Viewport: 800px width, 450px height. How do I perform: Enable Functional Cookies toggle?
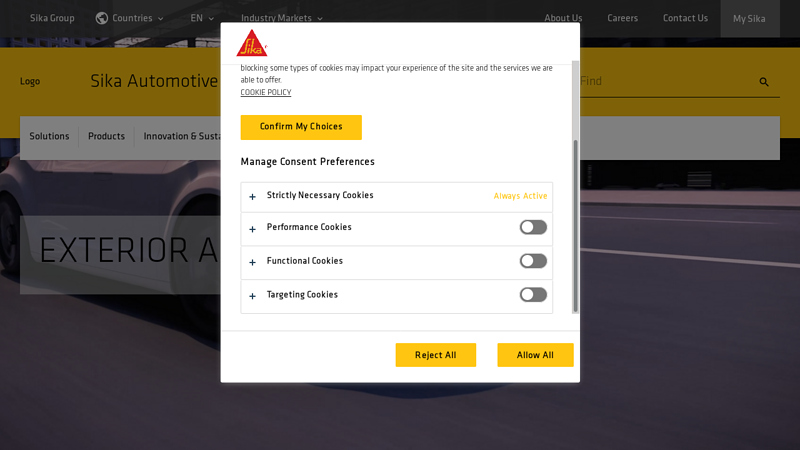(x=533, y=261)
